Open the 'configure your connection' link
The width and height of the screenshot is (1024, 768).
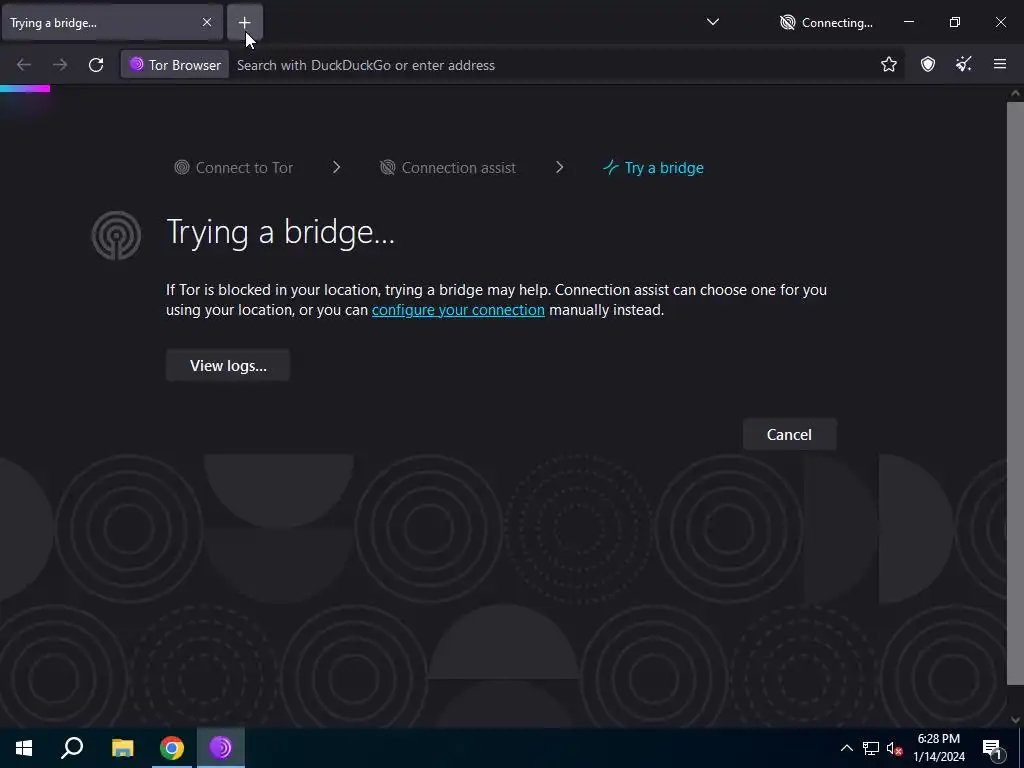(x=458, y=310)
